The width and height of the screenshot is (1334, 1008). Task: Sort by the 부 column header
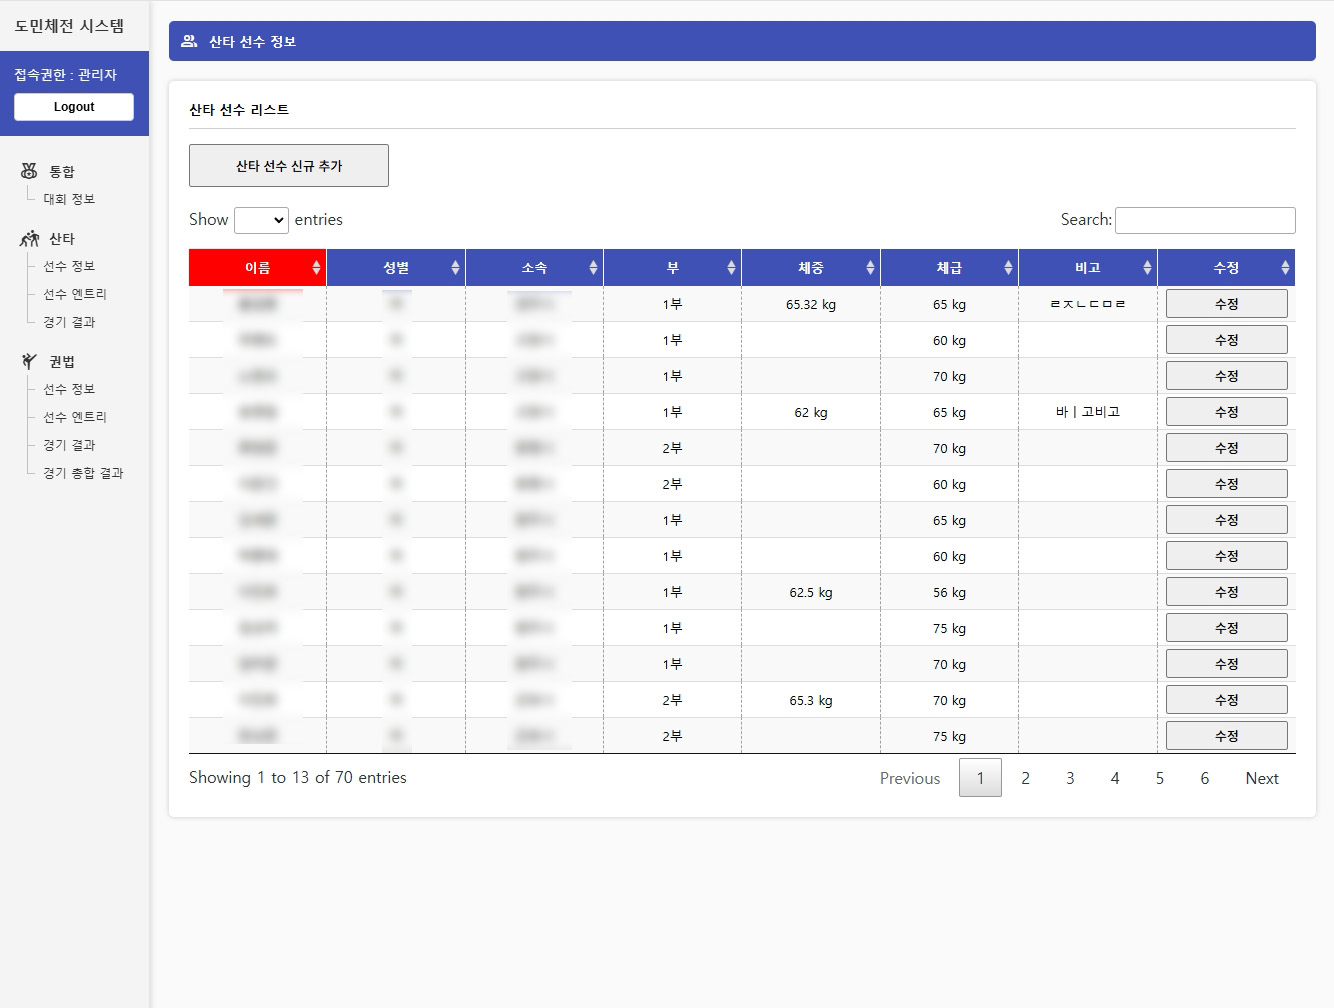pos(672,268)
